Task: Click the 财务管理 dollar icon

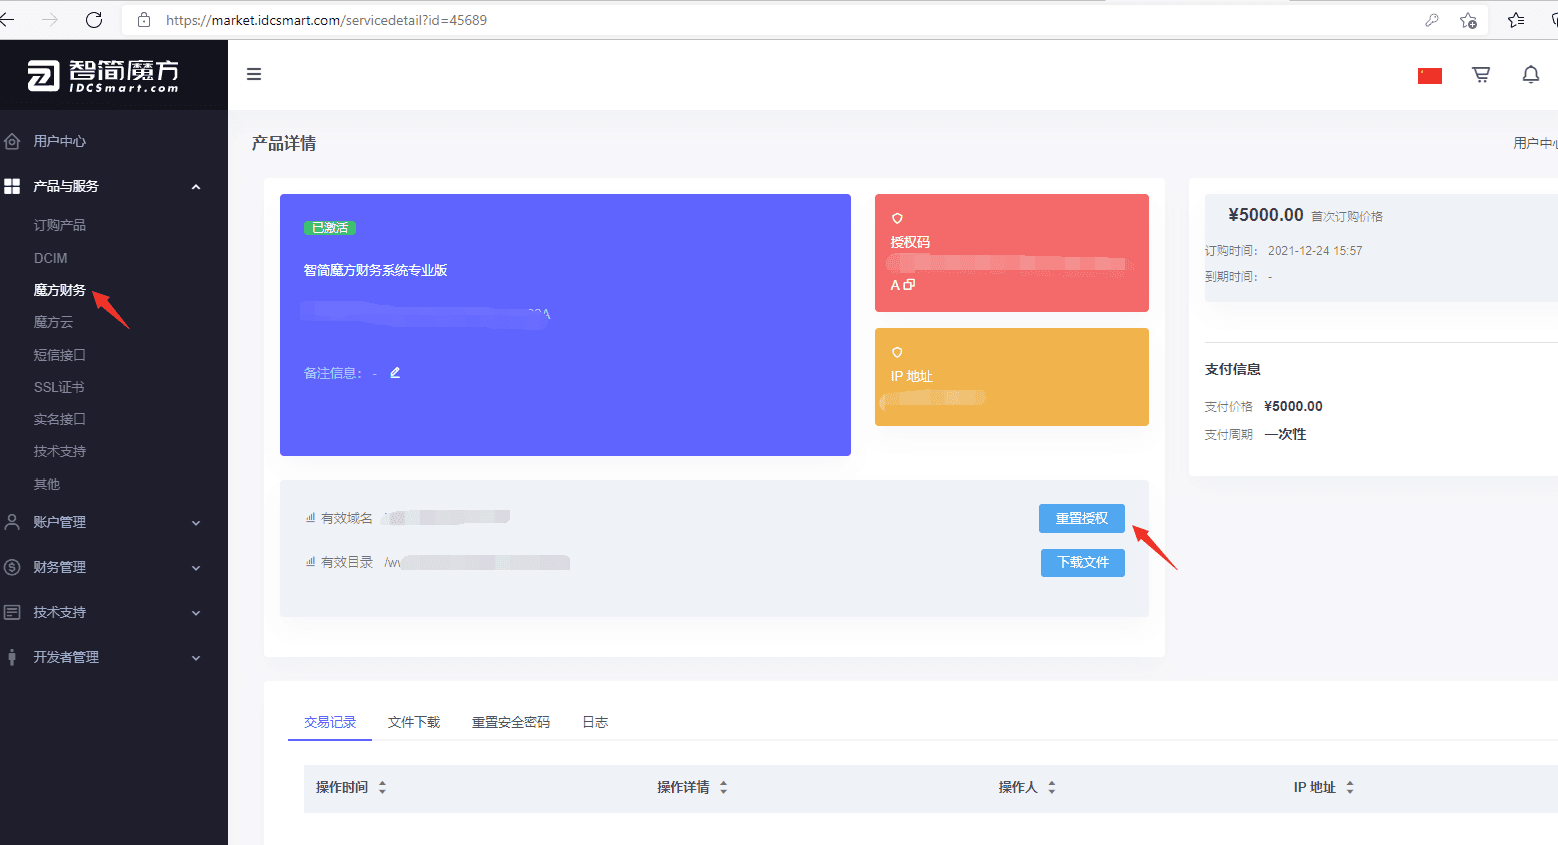Action: pyautogui.click(x=12, y=567)
